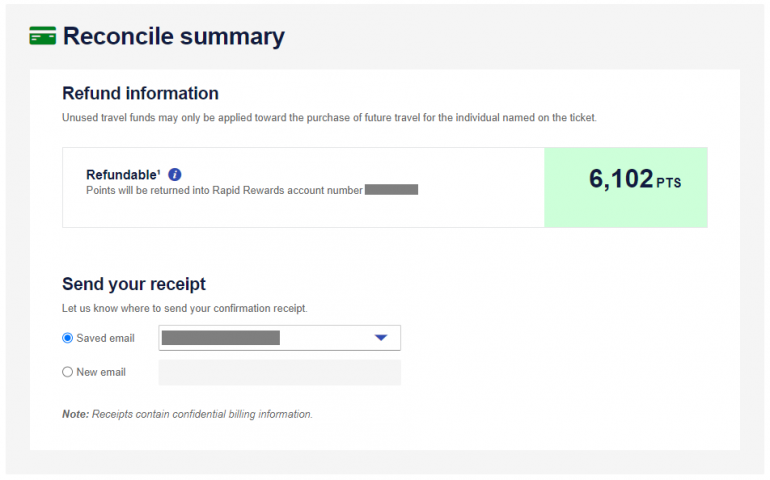Image resolution: width=770 pixels, height=480 pixels.
Task: Click the 'Let us know where' instruction text
Action: pyautogui.click(x=184, y=308)
